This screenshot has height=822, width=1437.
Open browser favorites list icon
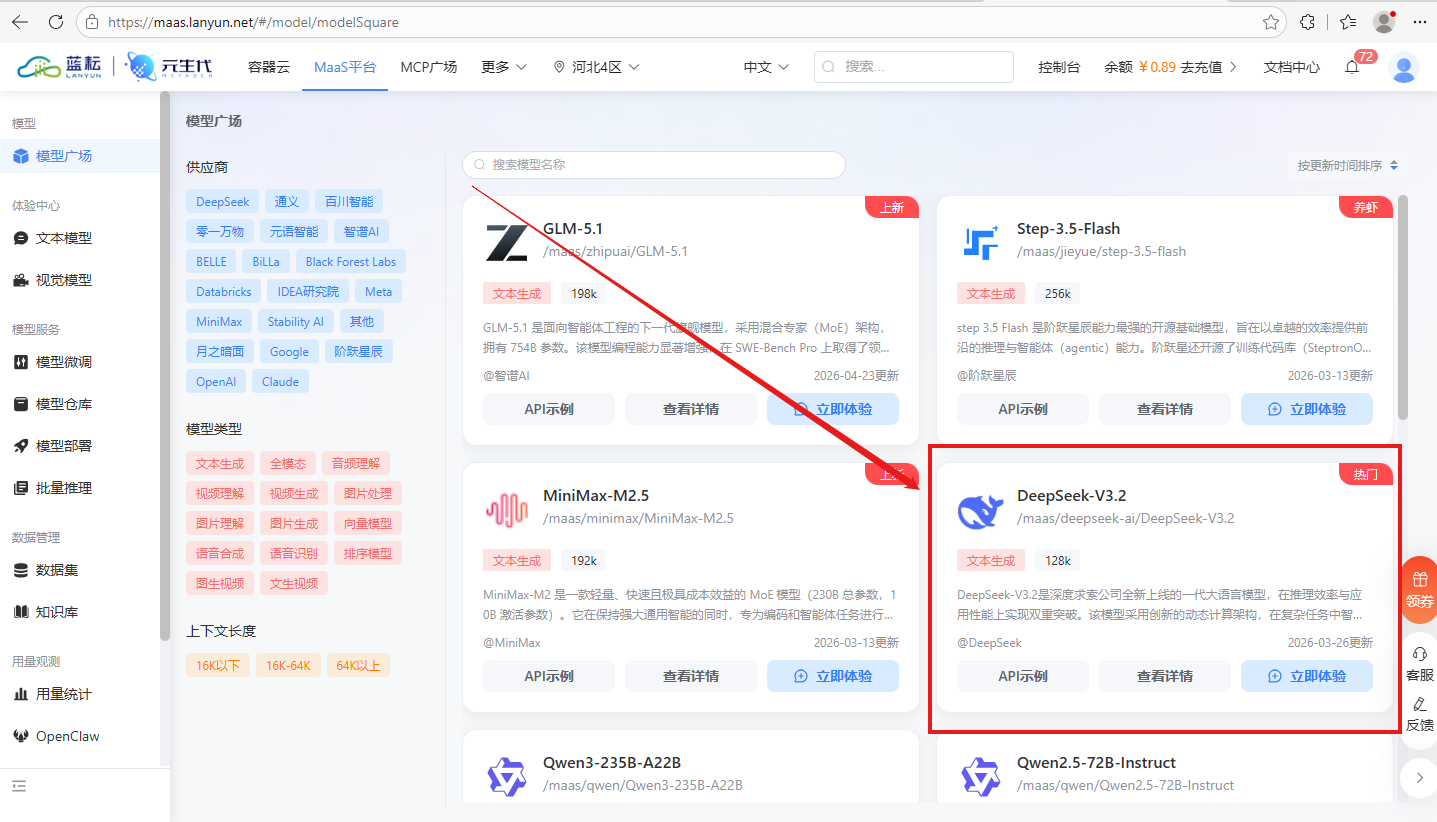[1348, 21]
